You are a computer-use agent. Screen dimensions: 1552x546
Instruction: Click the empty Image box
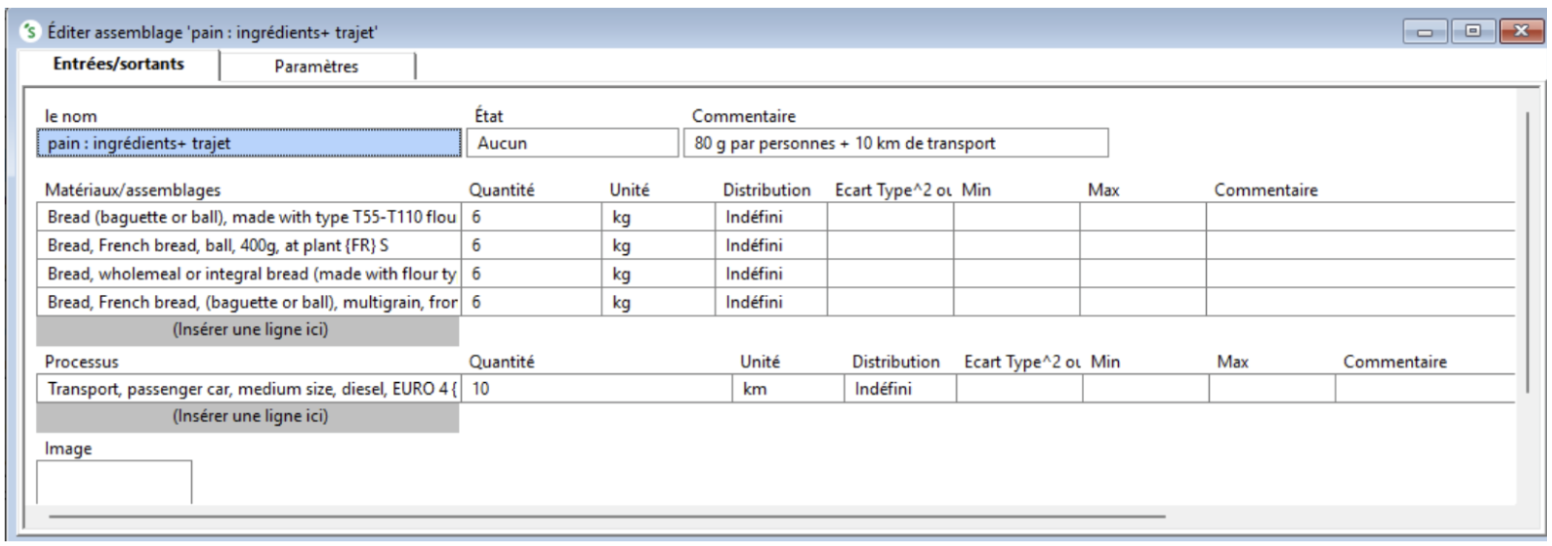click(114, 482)
